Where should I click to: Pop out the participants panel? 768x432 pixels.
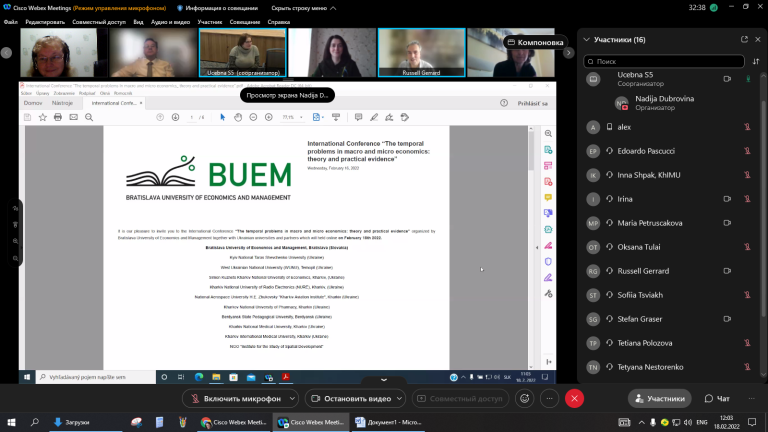click(744, 40)
